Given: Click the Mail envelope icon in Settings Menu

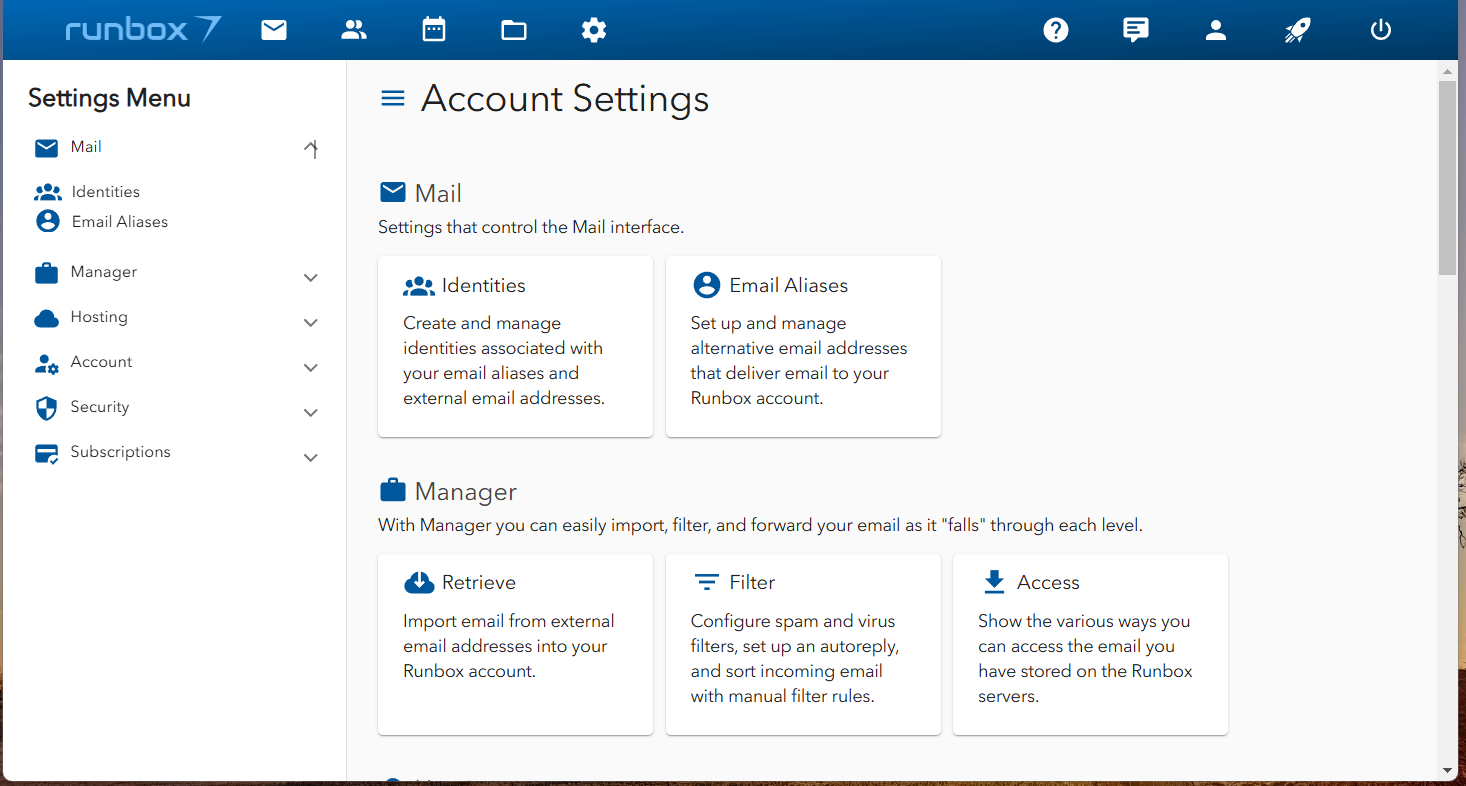Looking at the screenshot, I should click(46, 148).
